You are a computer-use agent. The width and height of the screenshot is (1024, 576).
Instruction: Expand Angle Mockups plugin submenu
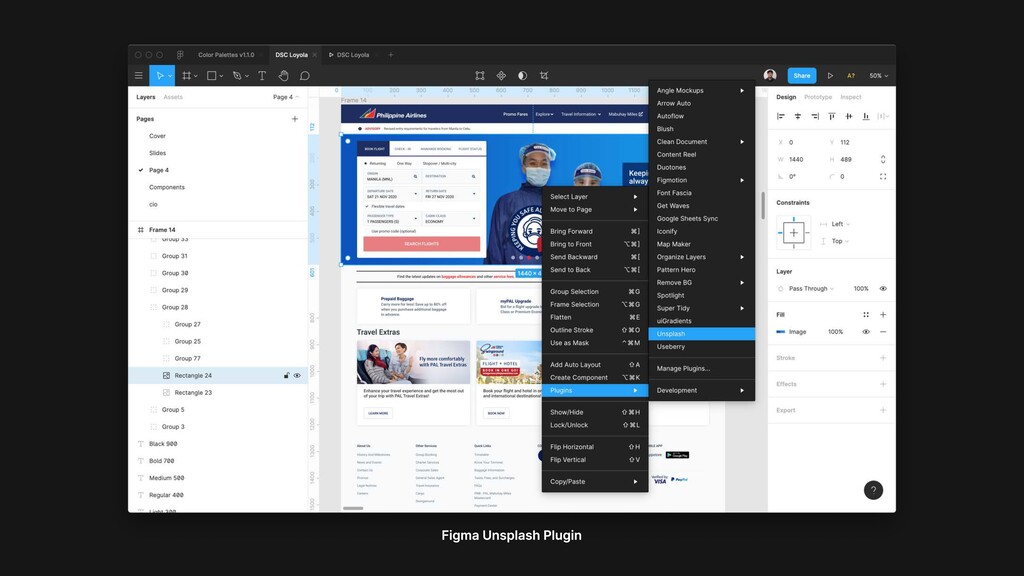701,91
